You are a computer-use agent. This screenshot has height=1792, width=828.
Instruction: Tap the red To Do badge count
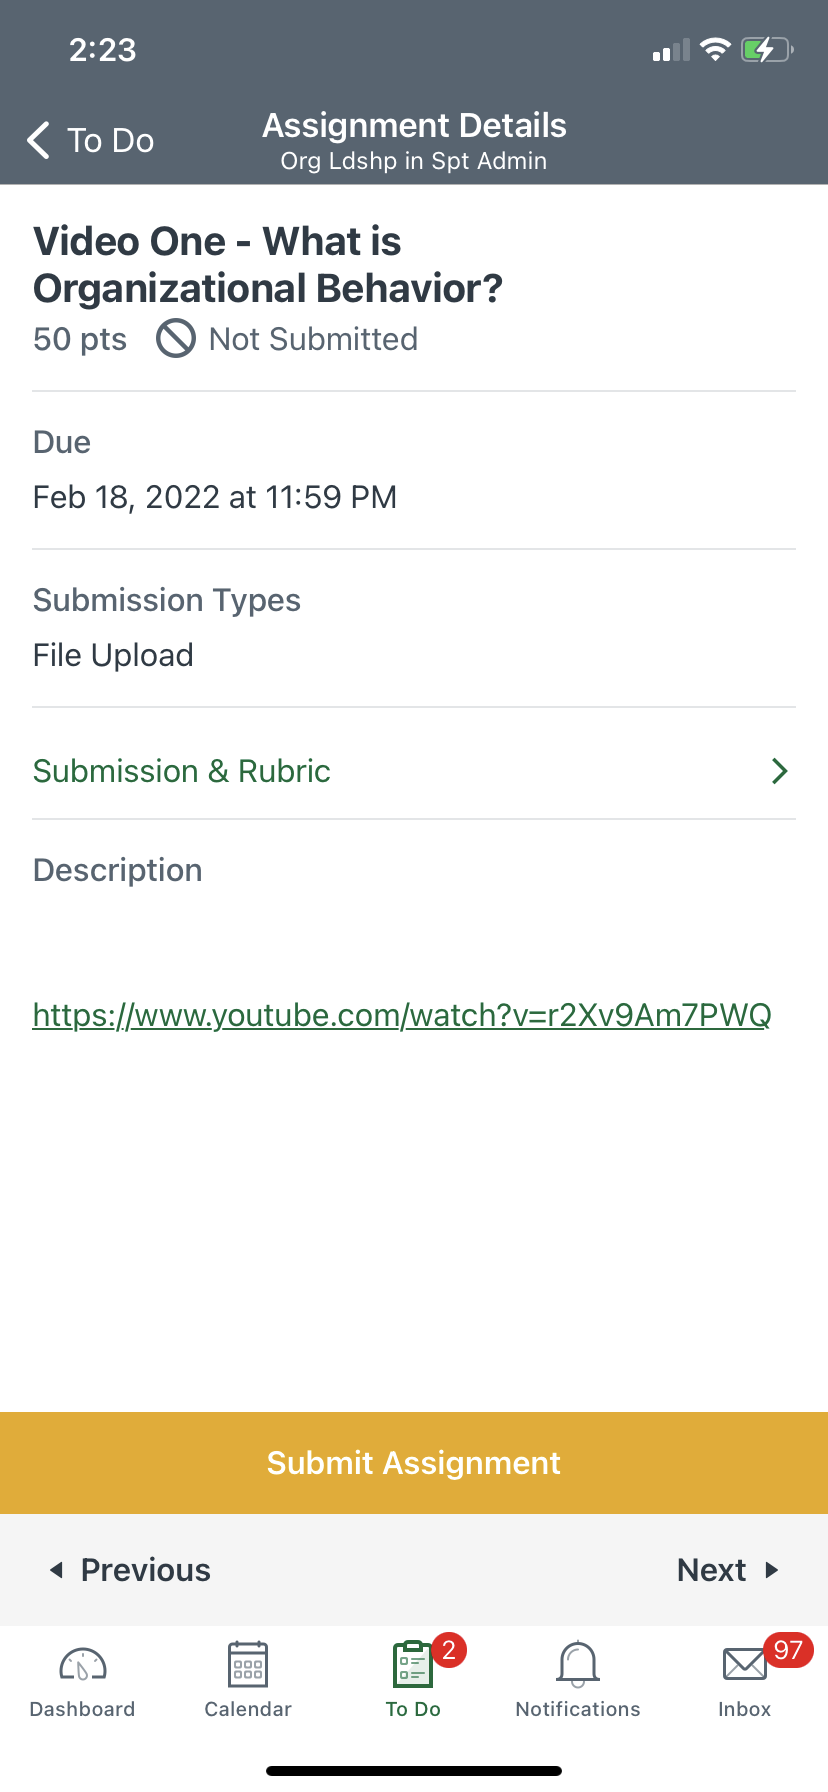coord(449,1650)
